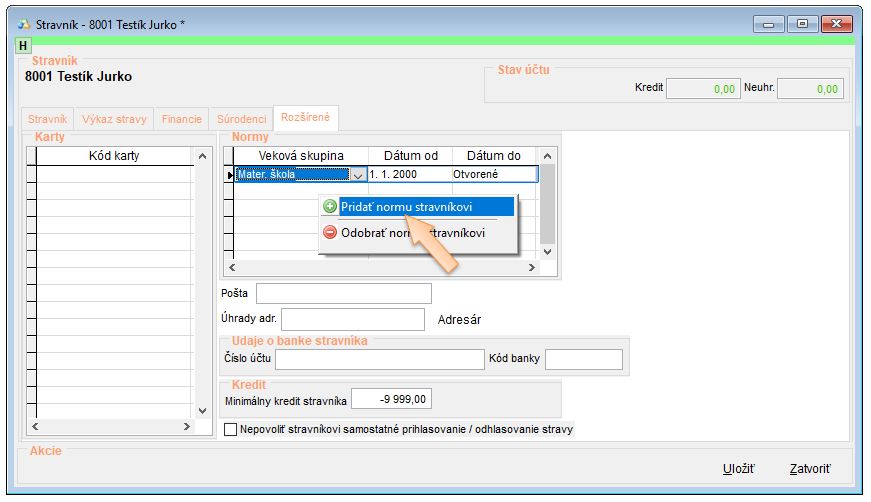Click the application icon in title bar
This screenshot has width=871, height=502.
click(23, 23)
